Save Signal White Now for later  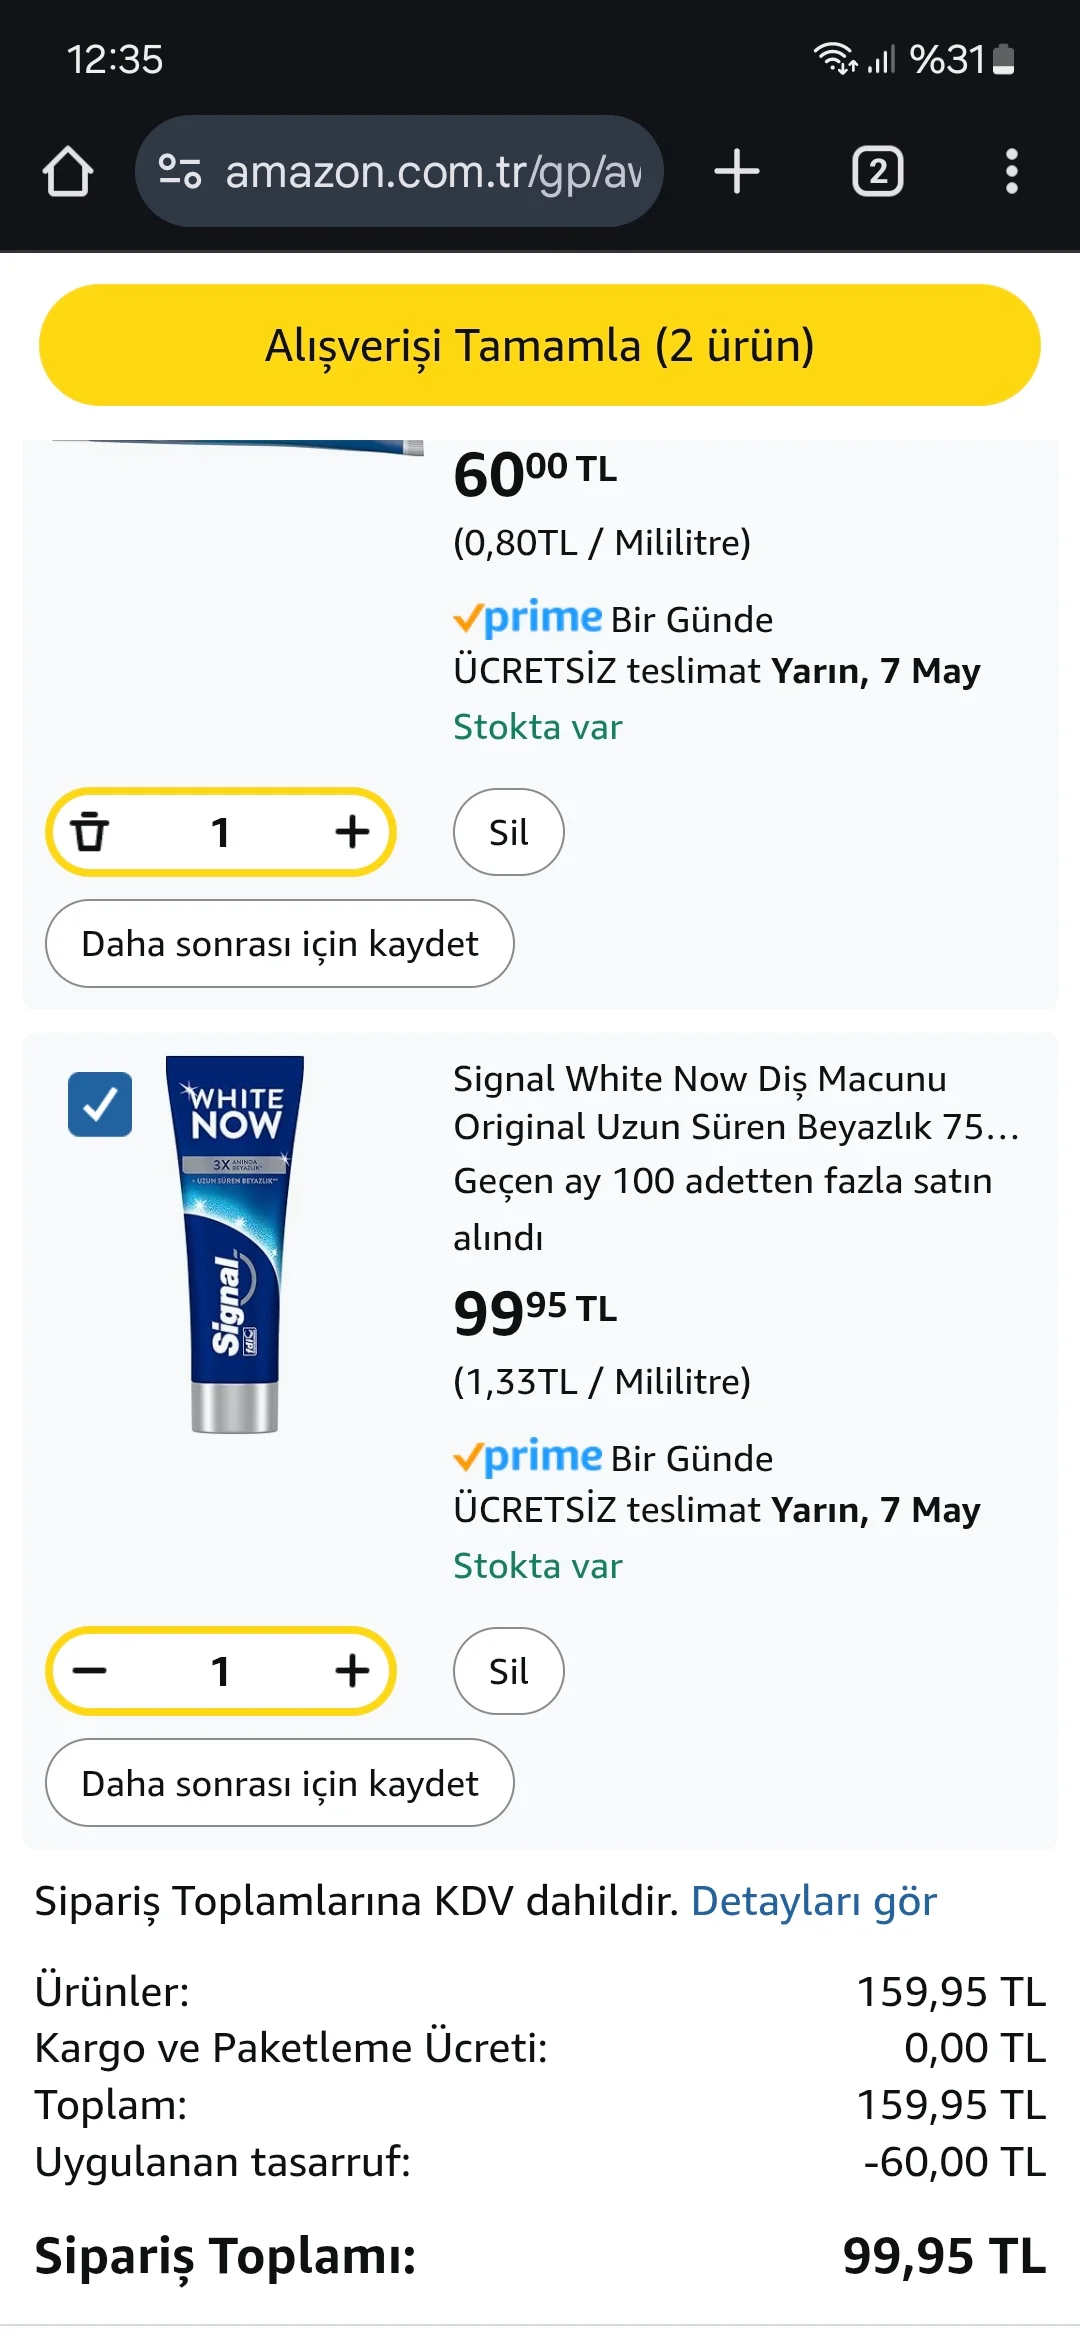click(280, 1783)
